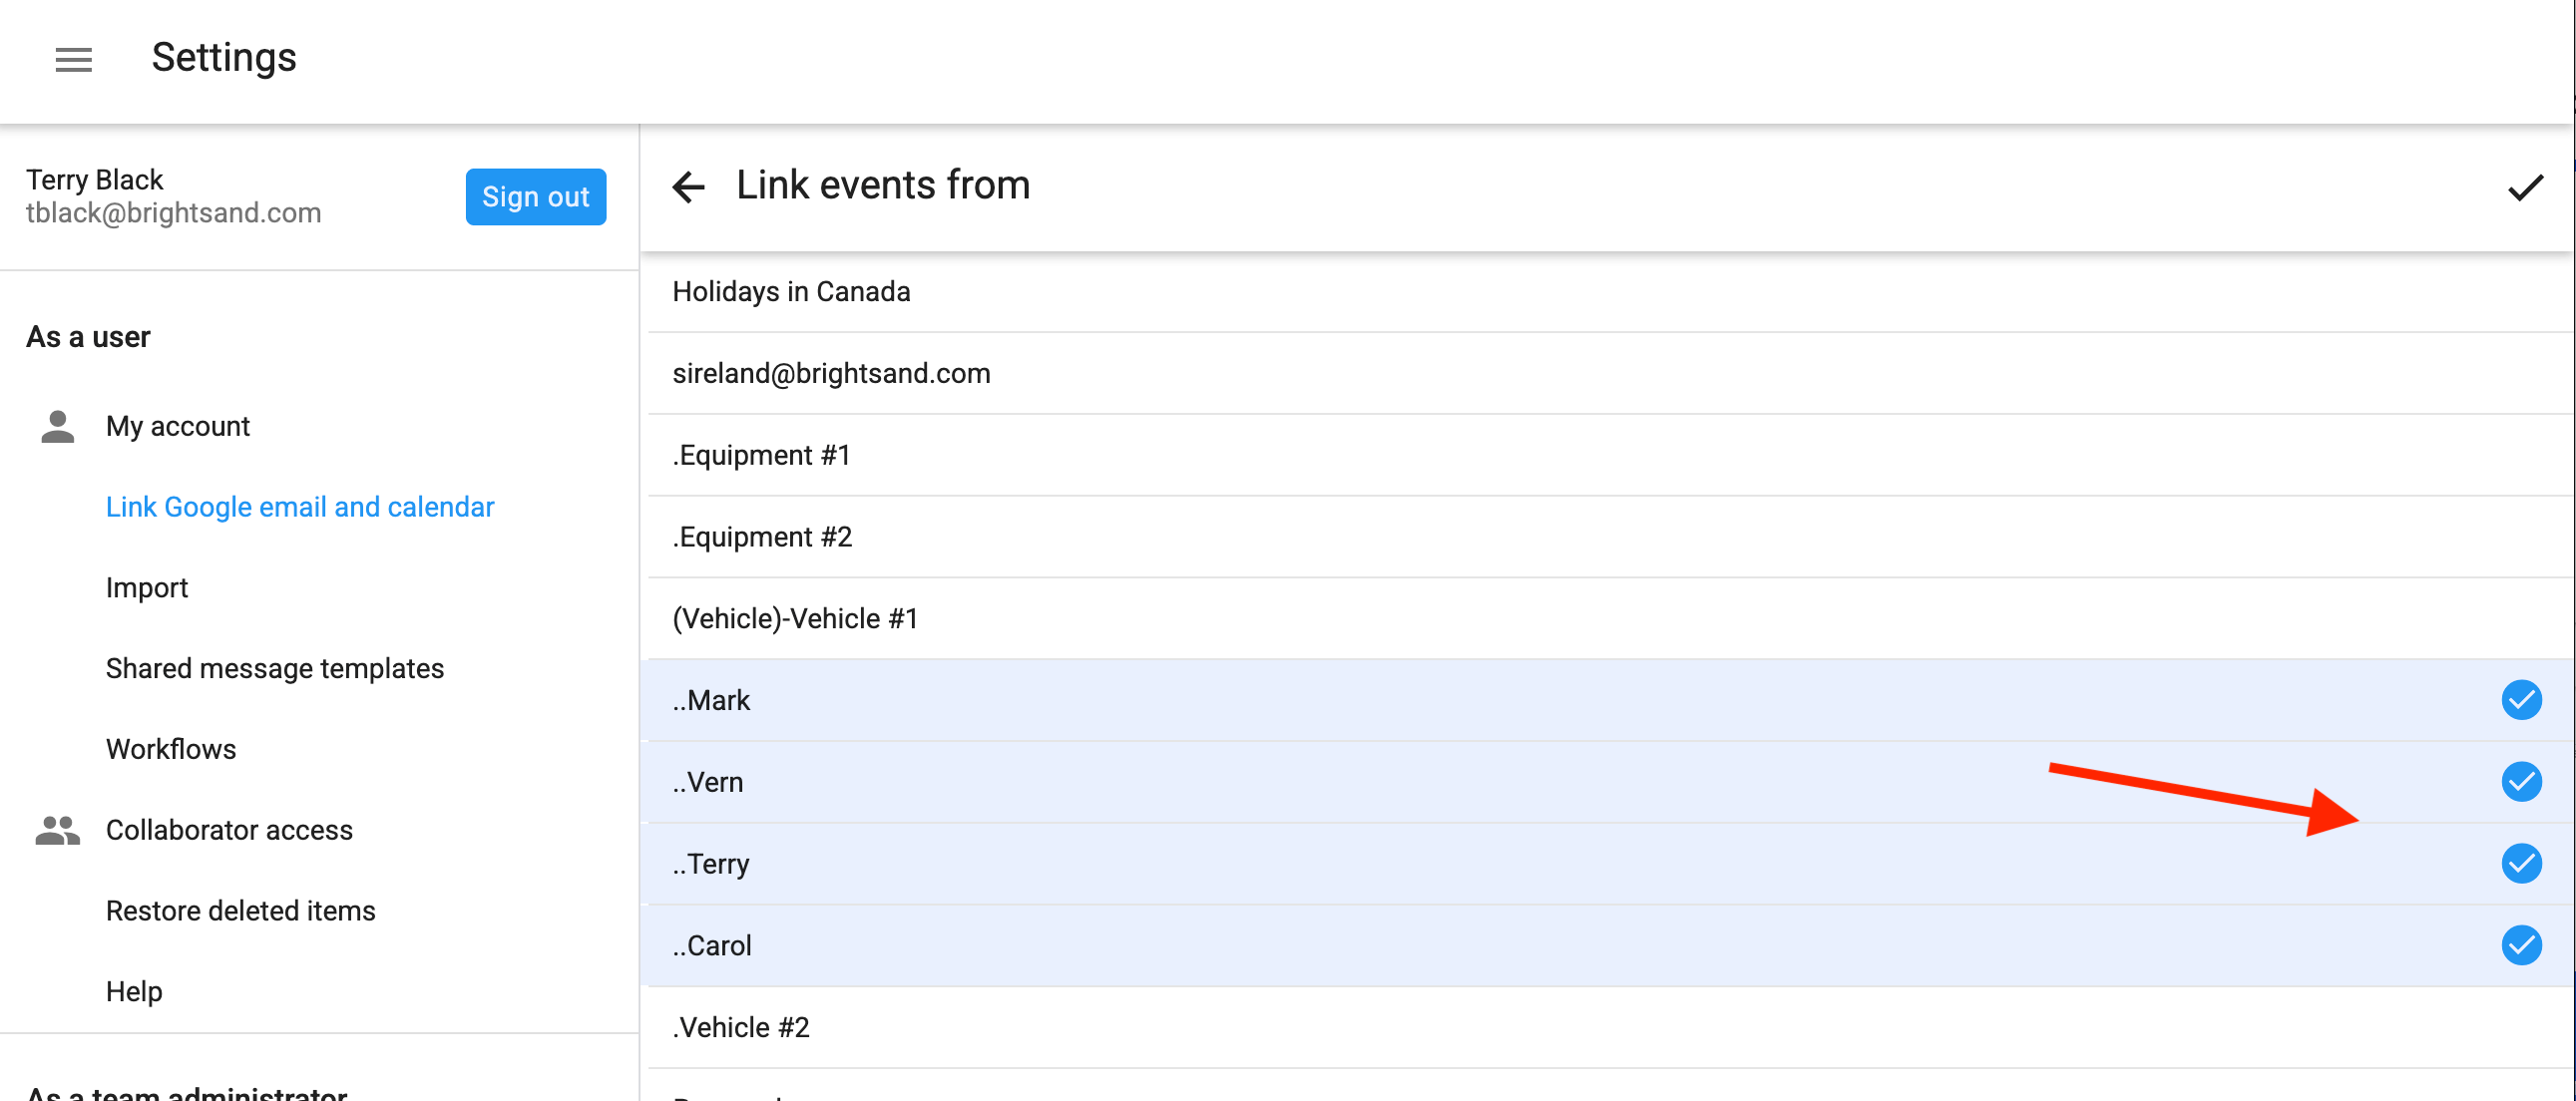The height and width of the screenshot is (1101, 2576).
Task: Uncheck the ..Mark calendar checkmark
Action: click(2521, 700)
